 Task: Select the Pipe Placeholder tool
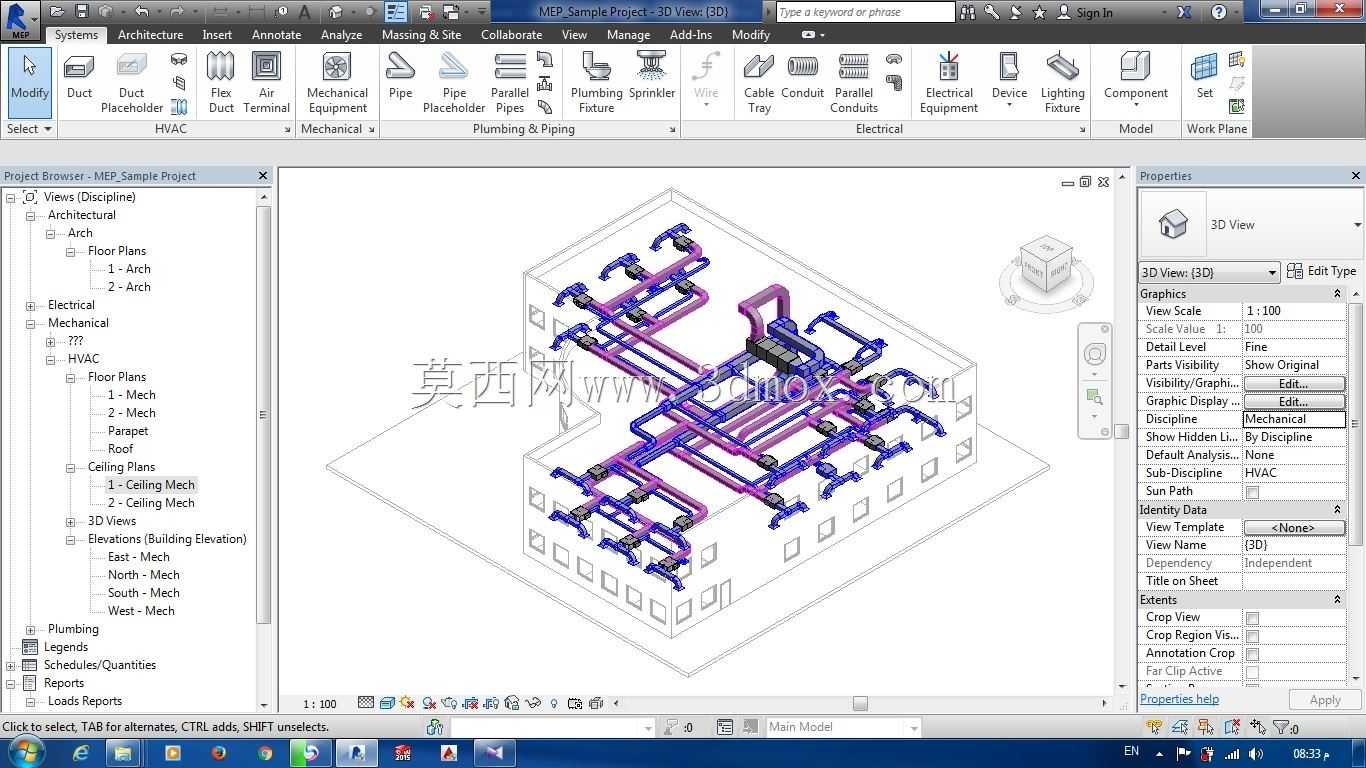pos(454,82)
